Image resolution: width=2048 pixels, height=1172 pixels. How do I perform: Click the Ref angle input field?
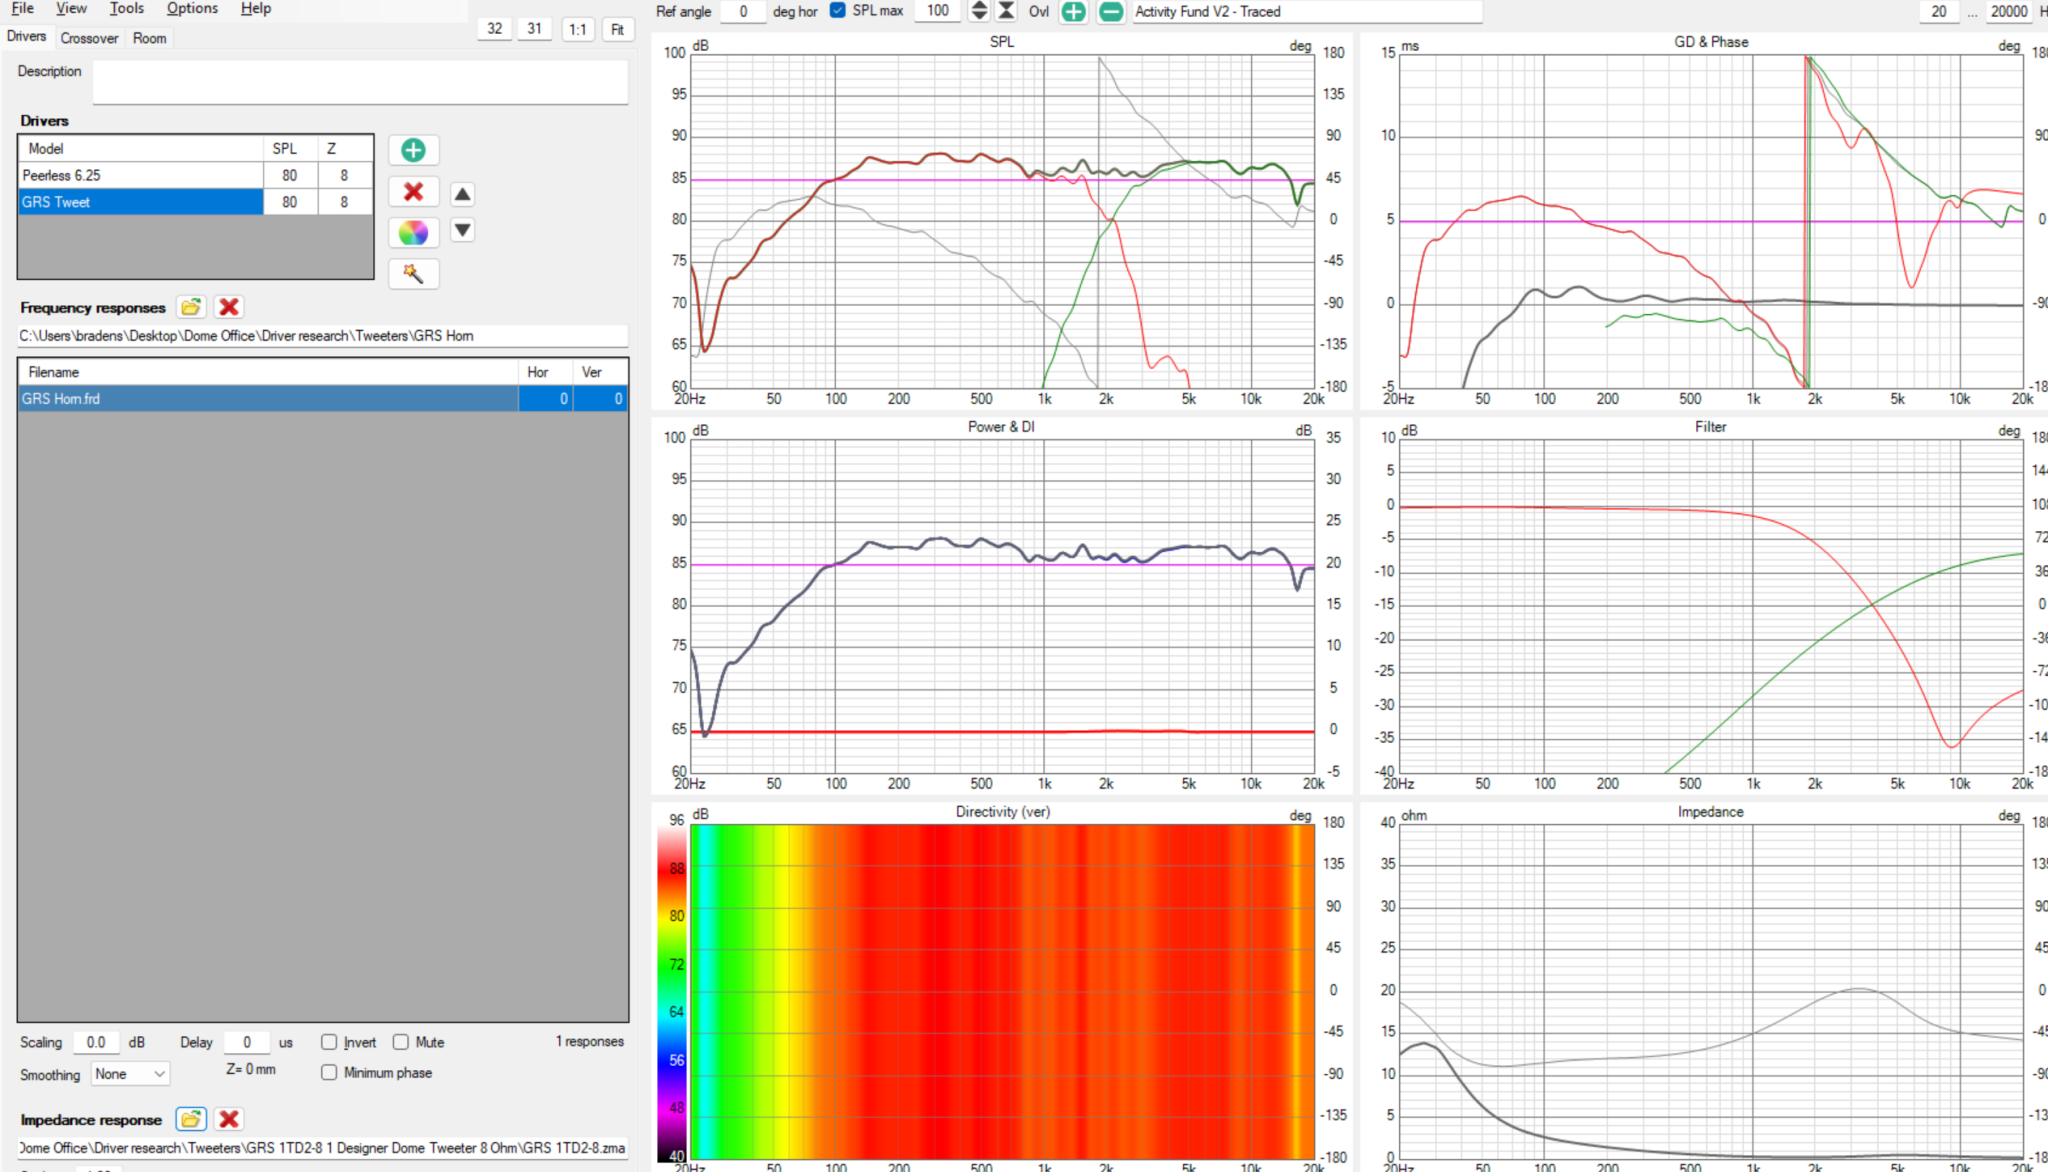[x=743, y=11]
